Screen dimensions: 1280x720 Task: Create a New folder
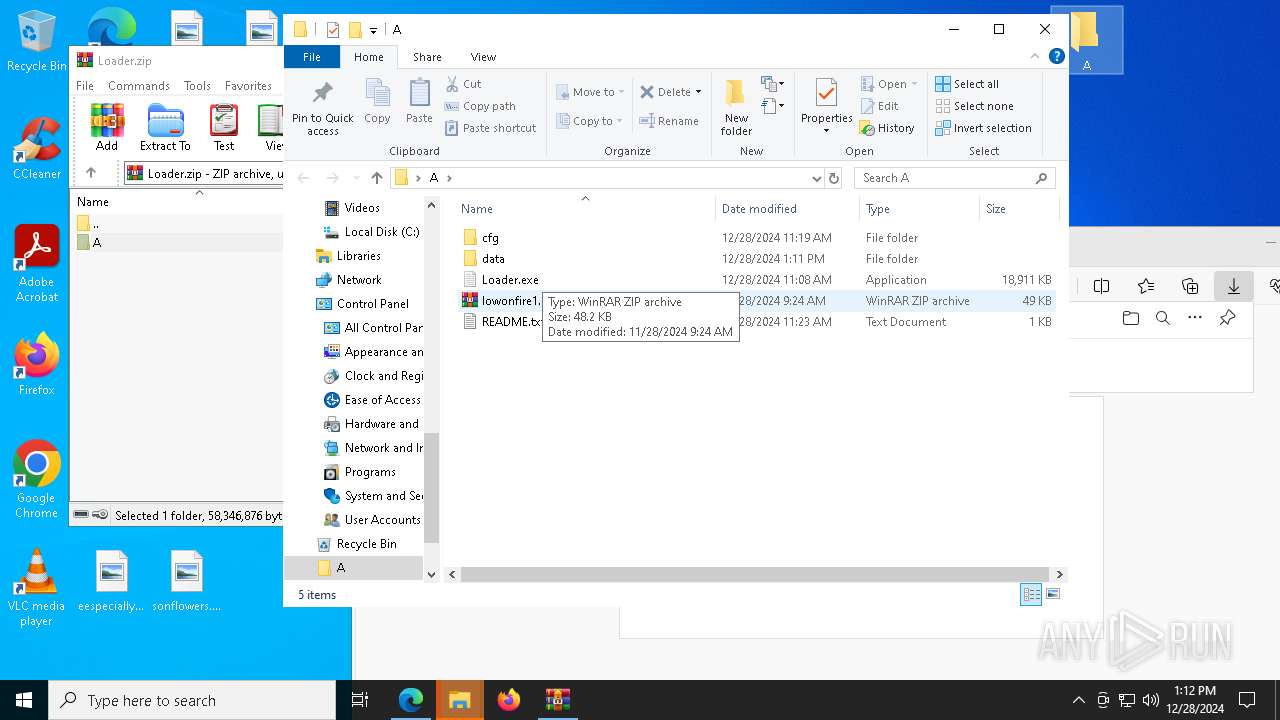pyautogui.click(x=736, y=108)
